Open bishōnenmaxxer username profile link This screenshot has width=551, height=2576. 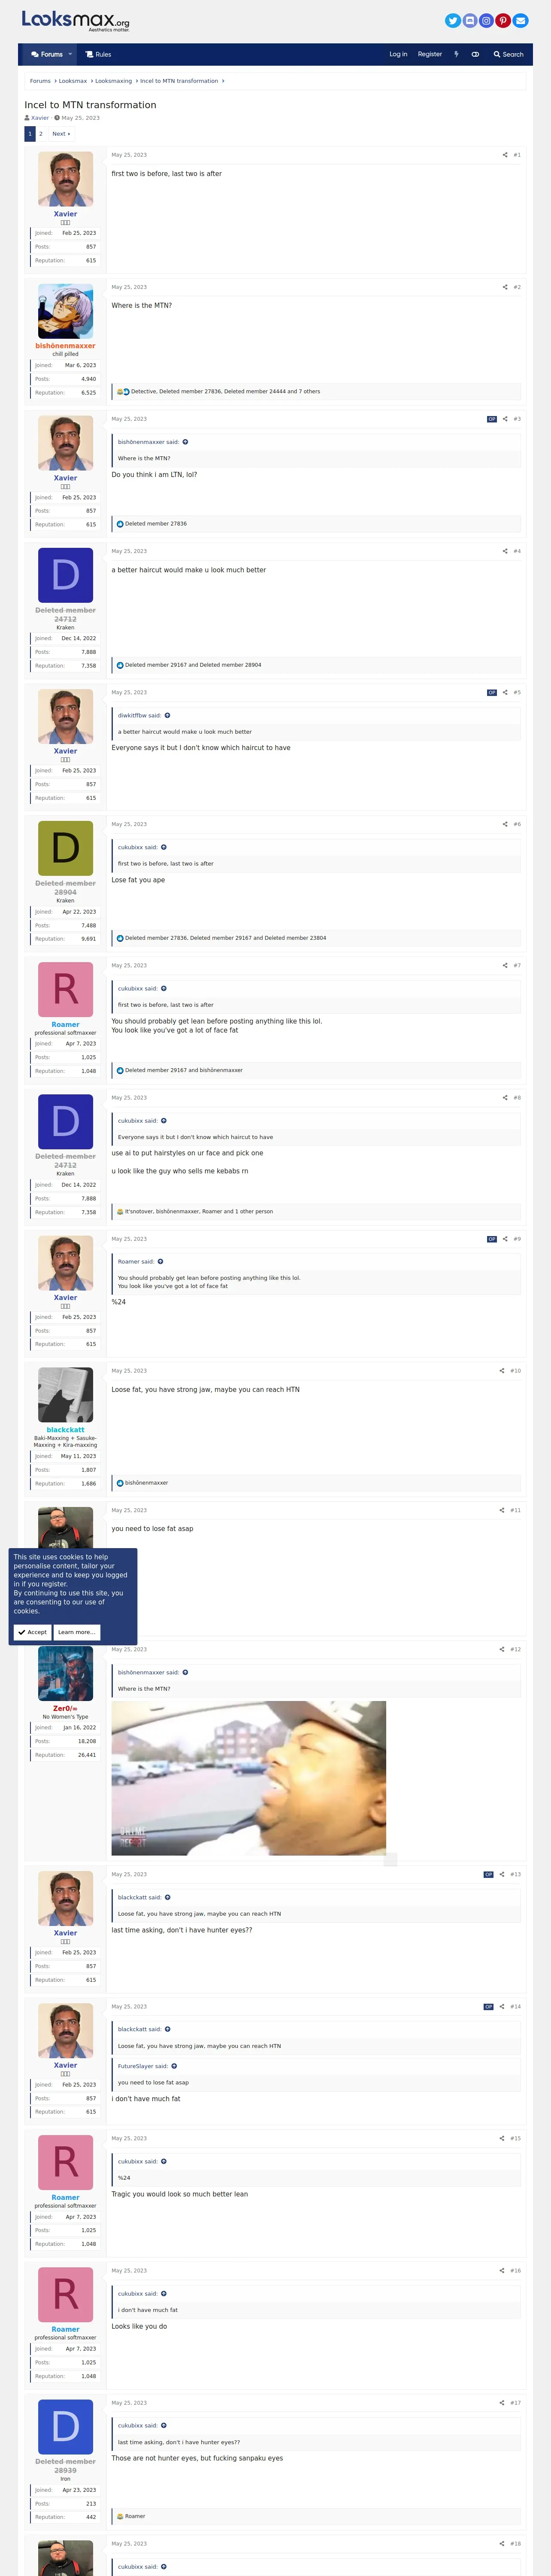tap(65, 346)
